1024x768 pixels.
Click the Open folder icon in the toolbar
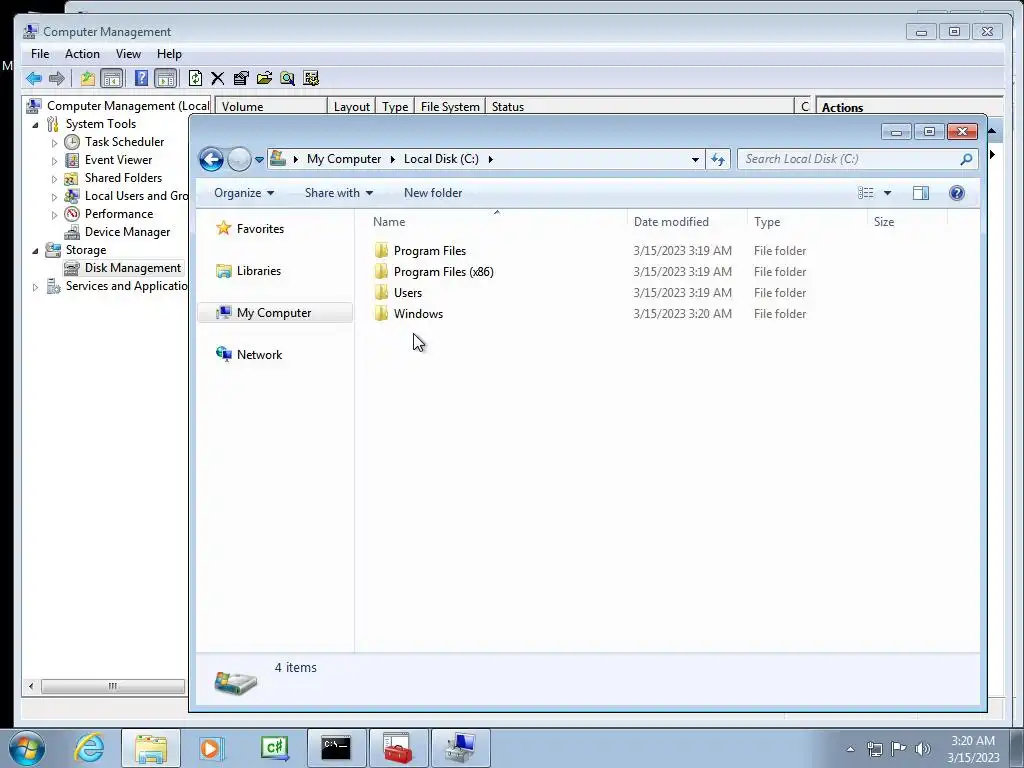coord(264,79)
